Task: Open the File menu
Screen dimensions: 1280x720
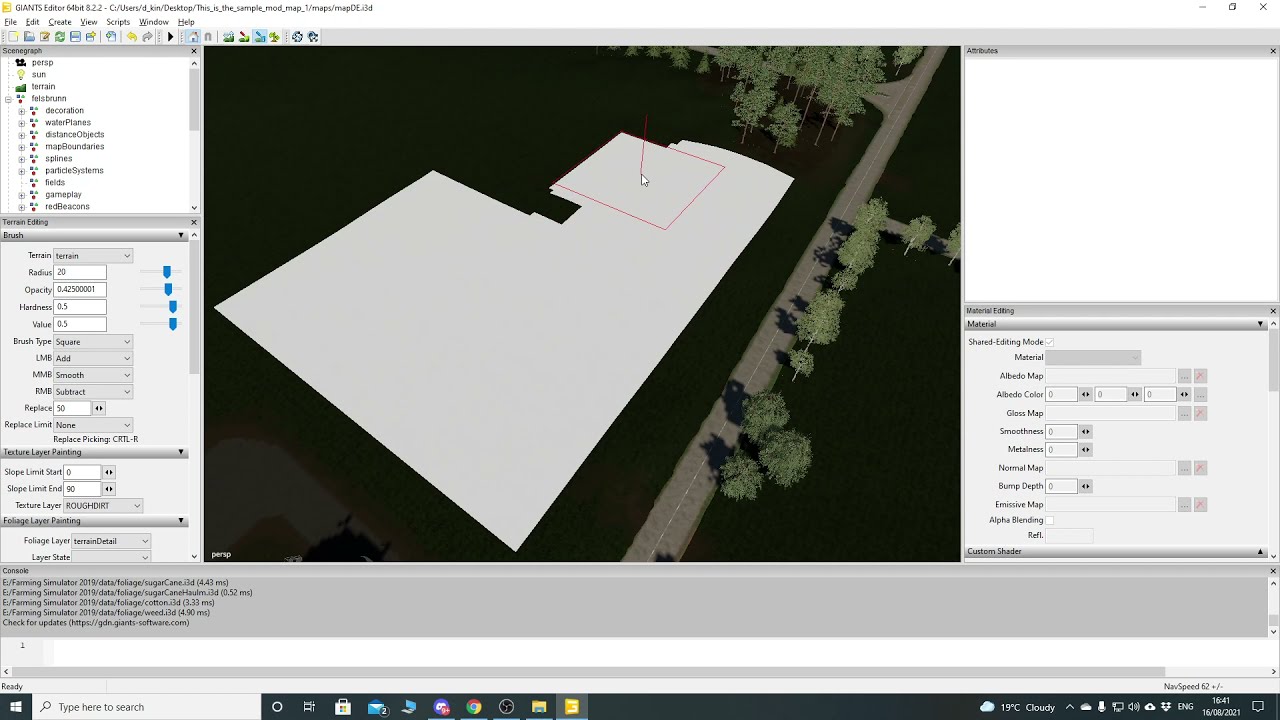Action: (11, 22)
